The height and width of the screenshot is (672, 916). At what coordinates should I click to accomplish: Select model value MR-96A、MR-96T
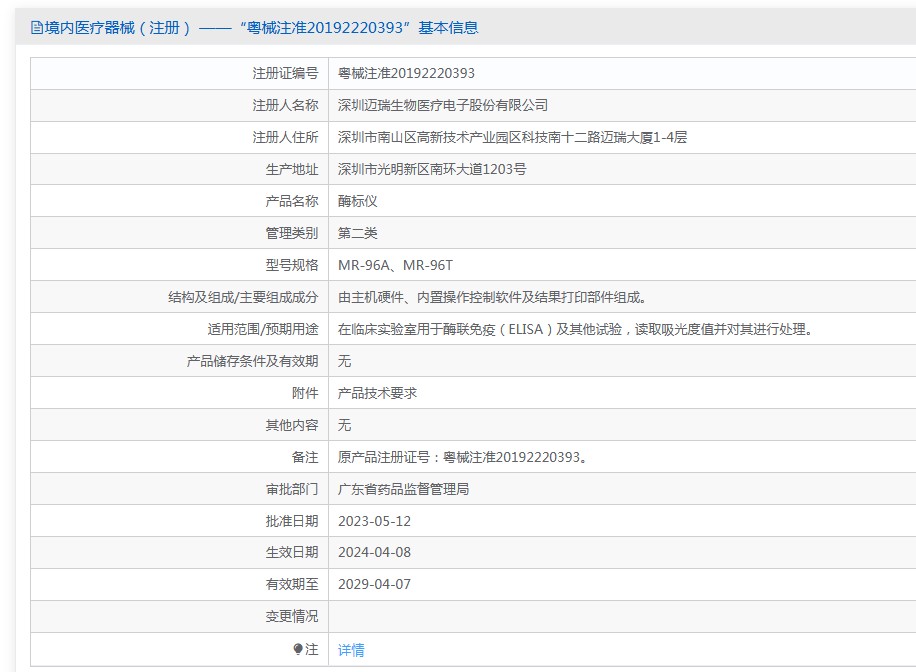click(395, 265)
